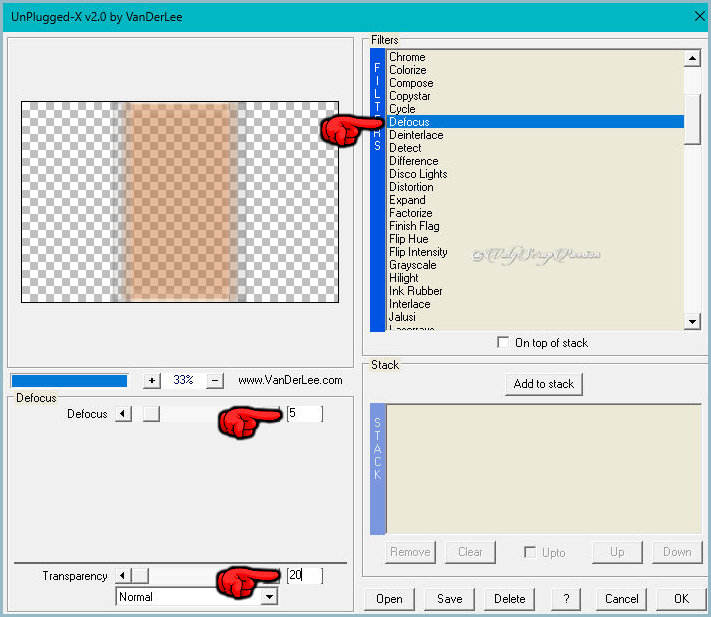Open help with the question mark button
This screenshot has width=711, height=617.
566,599
